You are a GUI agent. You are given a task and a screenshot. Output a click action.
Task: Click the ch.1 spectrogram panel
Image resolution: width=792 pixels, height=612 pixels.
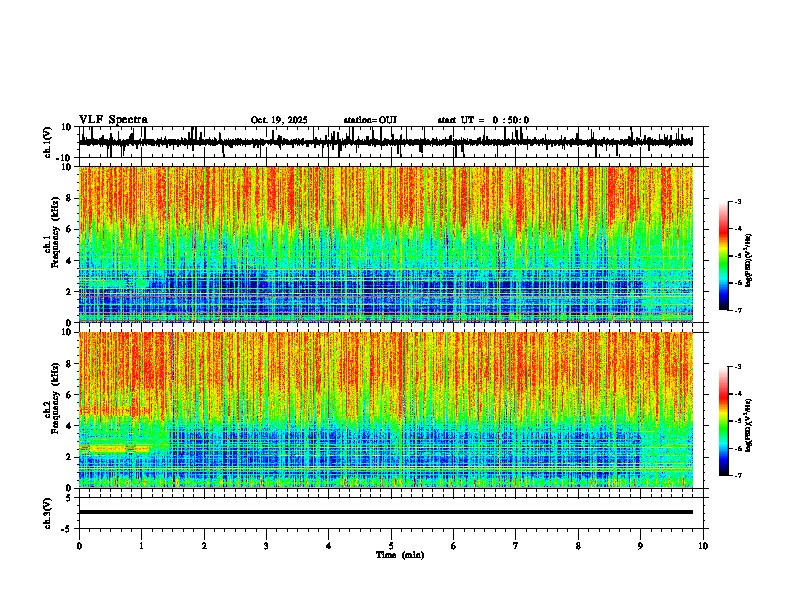coord(386,244)
